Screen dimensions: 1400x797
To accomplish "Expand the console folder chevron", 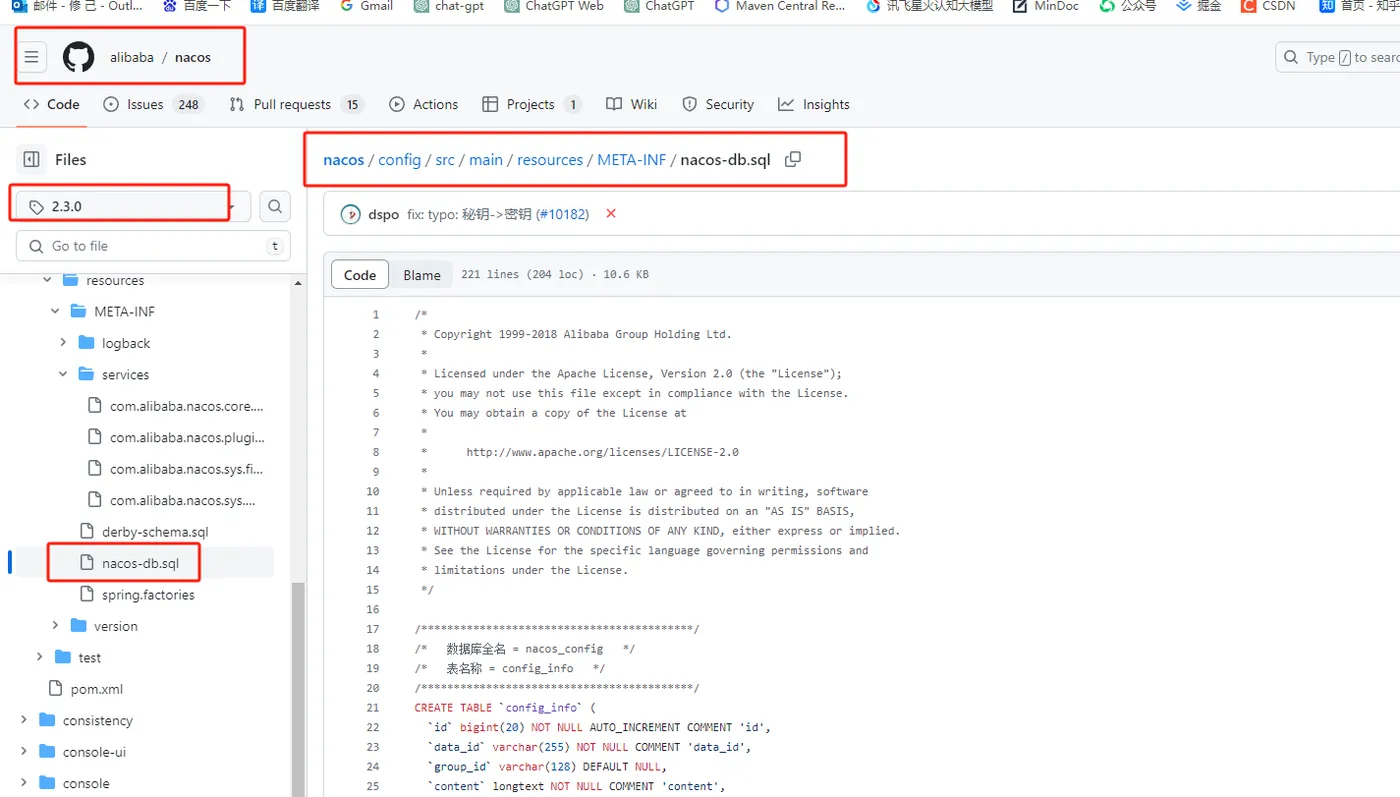I will click(x=23, y=783).
